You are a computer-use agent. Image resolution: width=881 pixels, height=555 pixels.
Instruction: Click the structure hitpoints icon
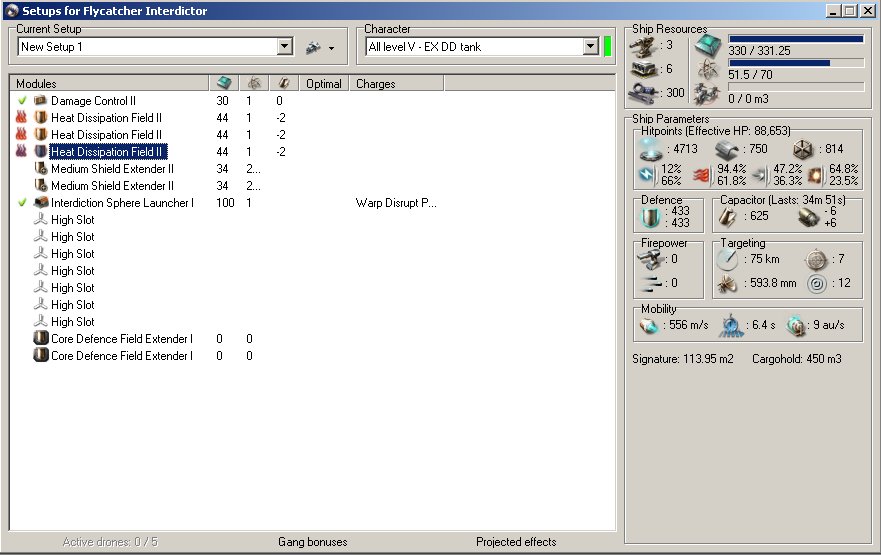click(x=802, y=149)
